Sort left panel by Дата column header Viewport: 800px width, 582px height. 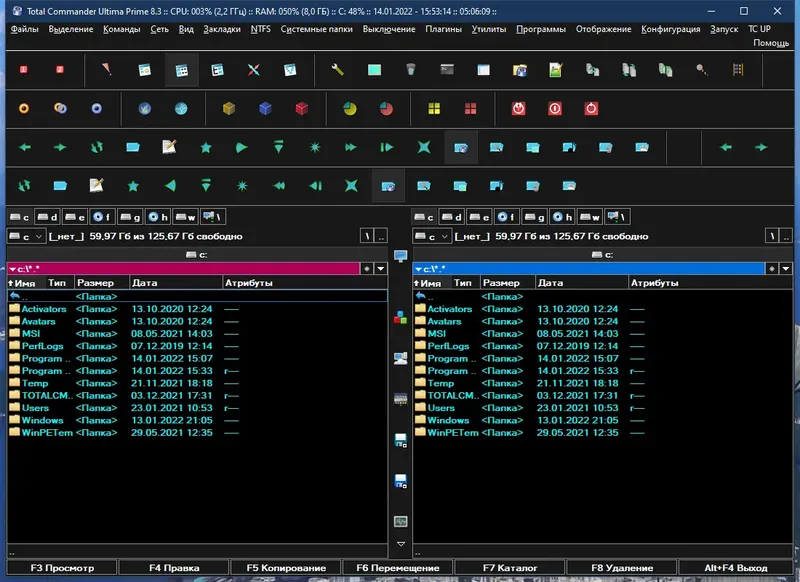click(176, 283)
